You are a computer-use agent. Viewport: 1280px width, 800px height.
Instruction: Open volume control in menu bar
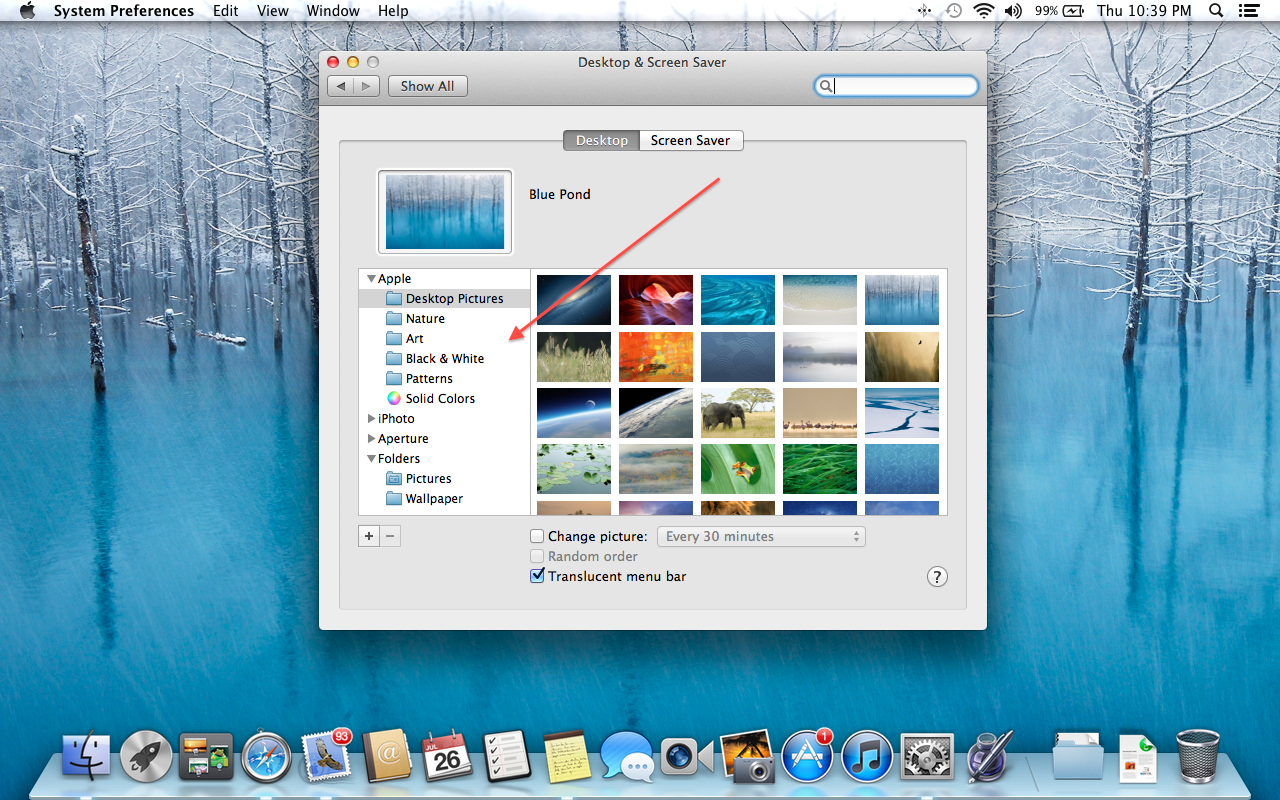point(1013,11)
